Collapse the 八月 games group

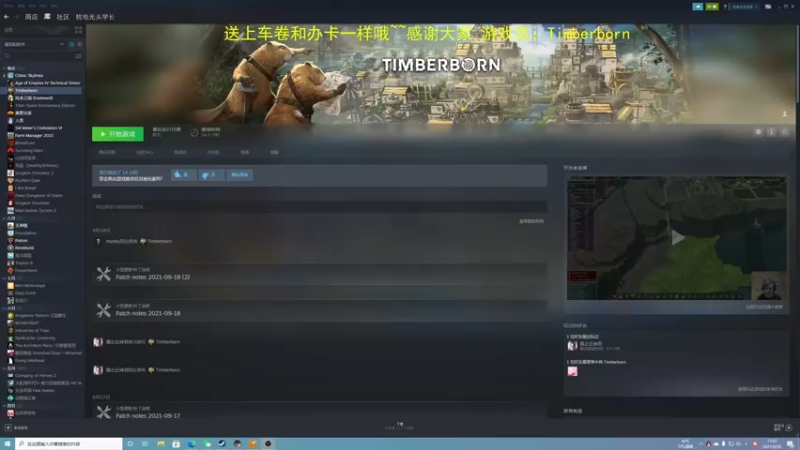click(5, 218)
